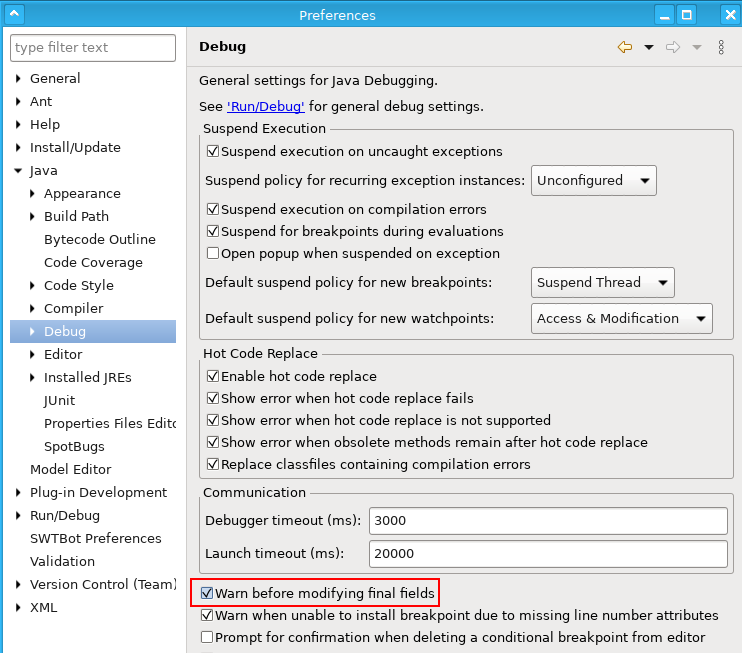Open the Access & Modification watchpoint dropdown

point(621,318)
